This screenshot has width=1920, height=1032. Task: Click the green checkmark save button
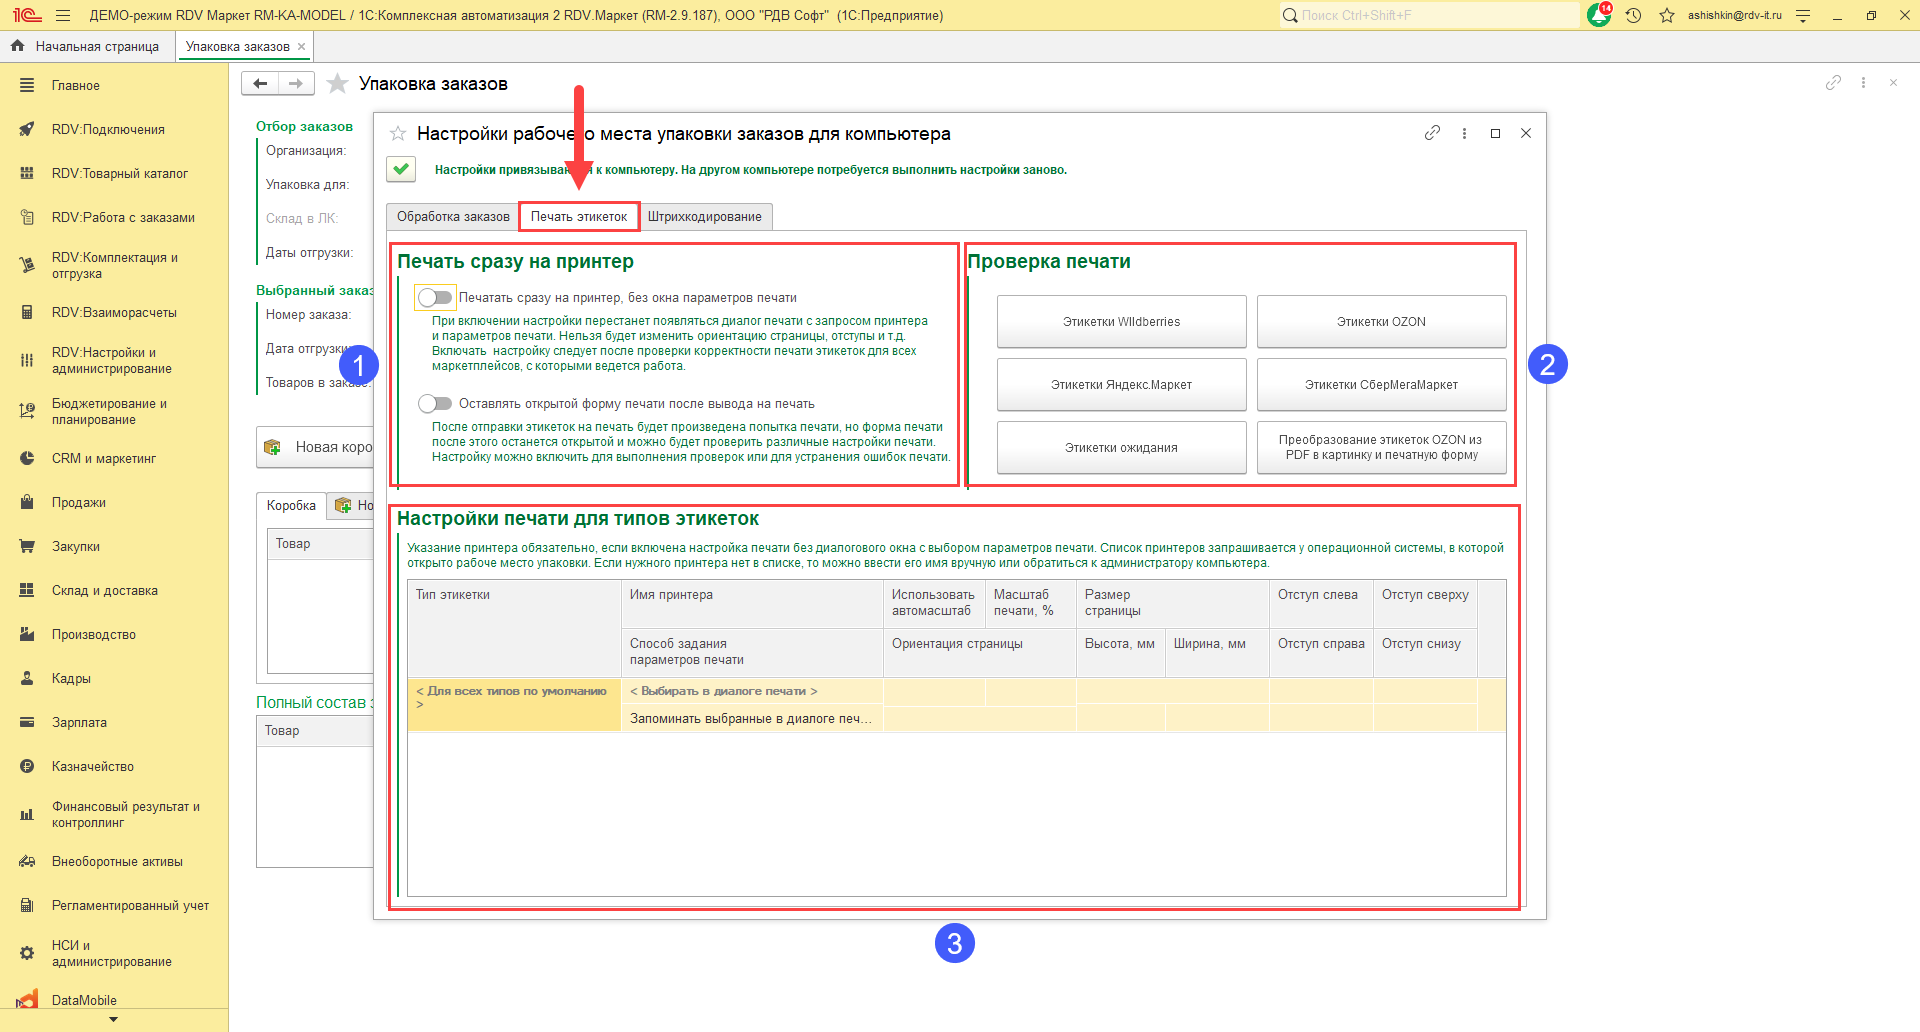click(401, 169)
